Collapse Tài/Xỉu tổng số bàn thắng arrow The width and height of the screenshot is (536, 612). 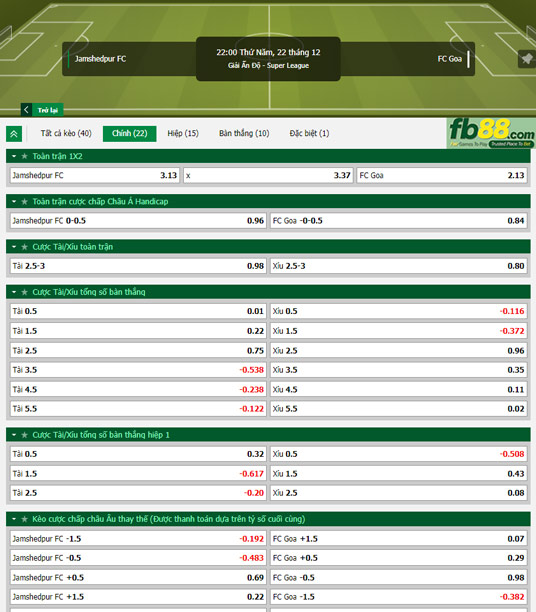point(14,292)
